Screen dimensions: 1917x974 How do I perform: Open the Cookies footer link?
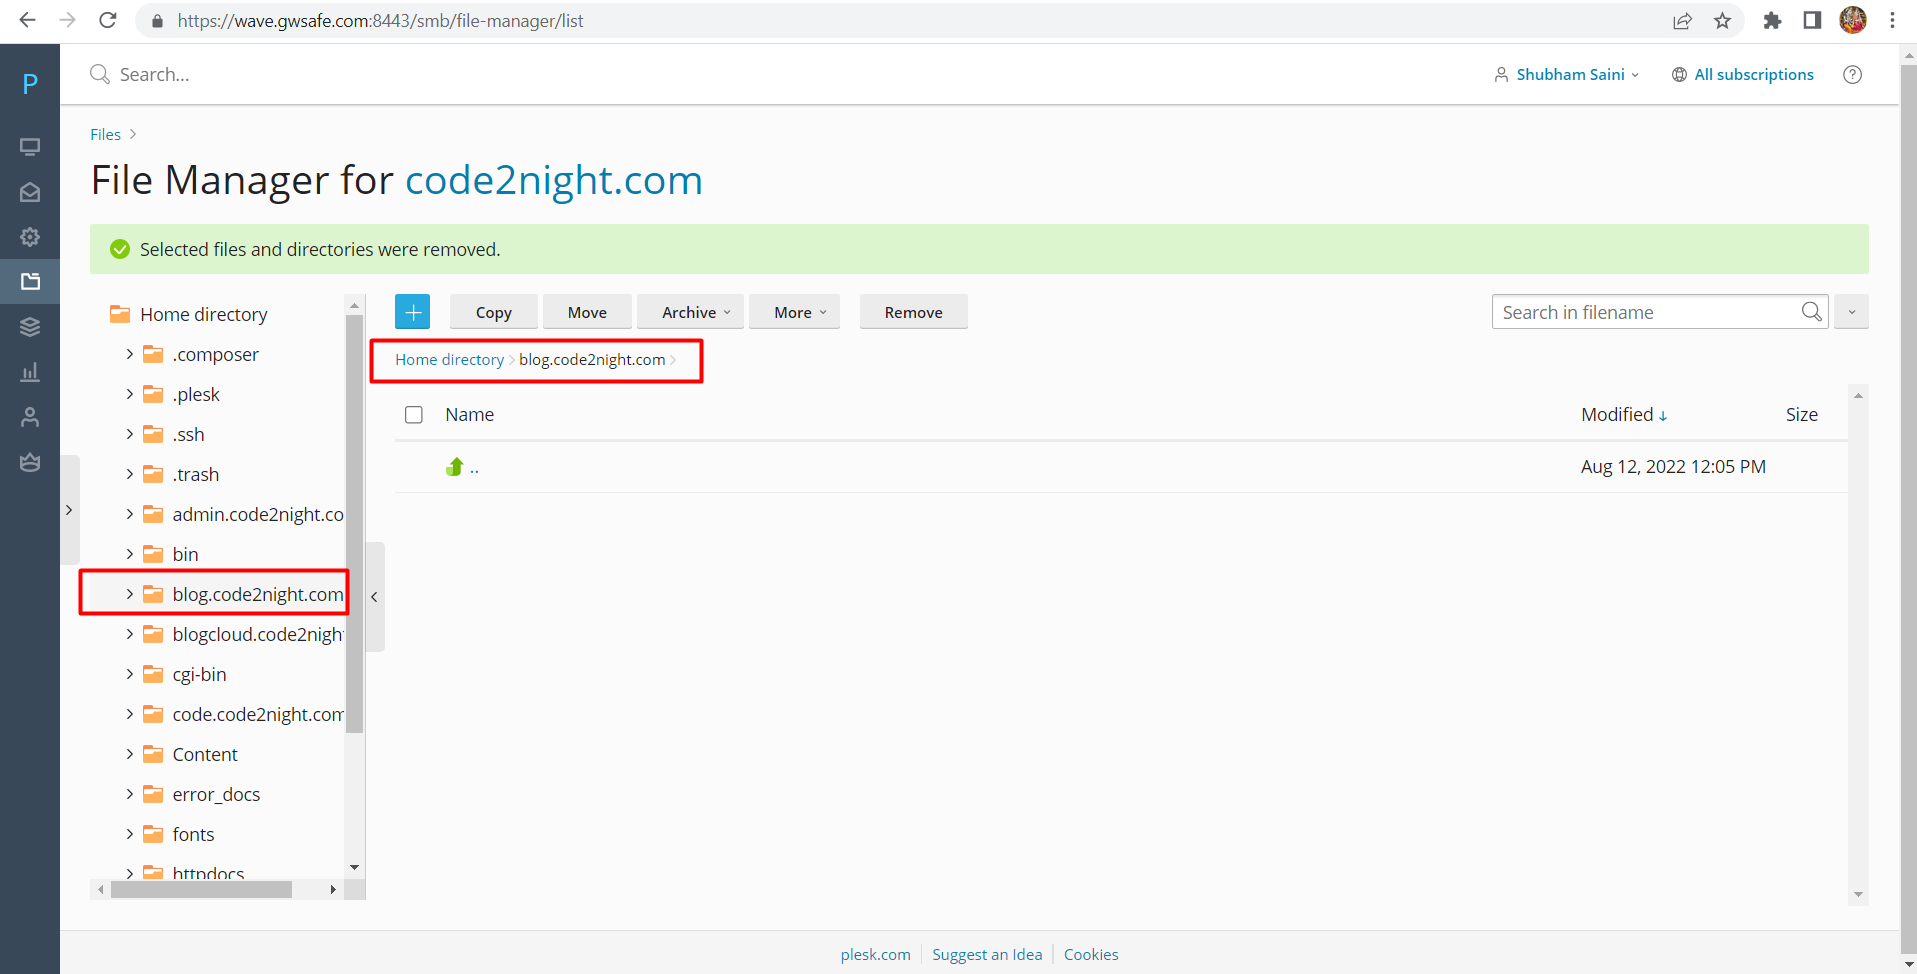[x=1091, y=954]
